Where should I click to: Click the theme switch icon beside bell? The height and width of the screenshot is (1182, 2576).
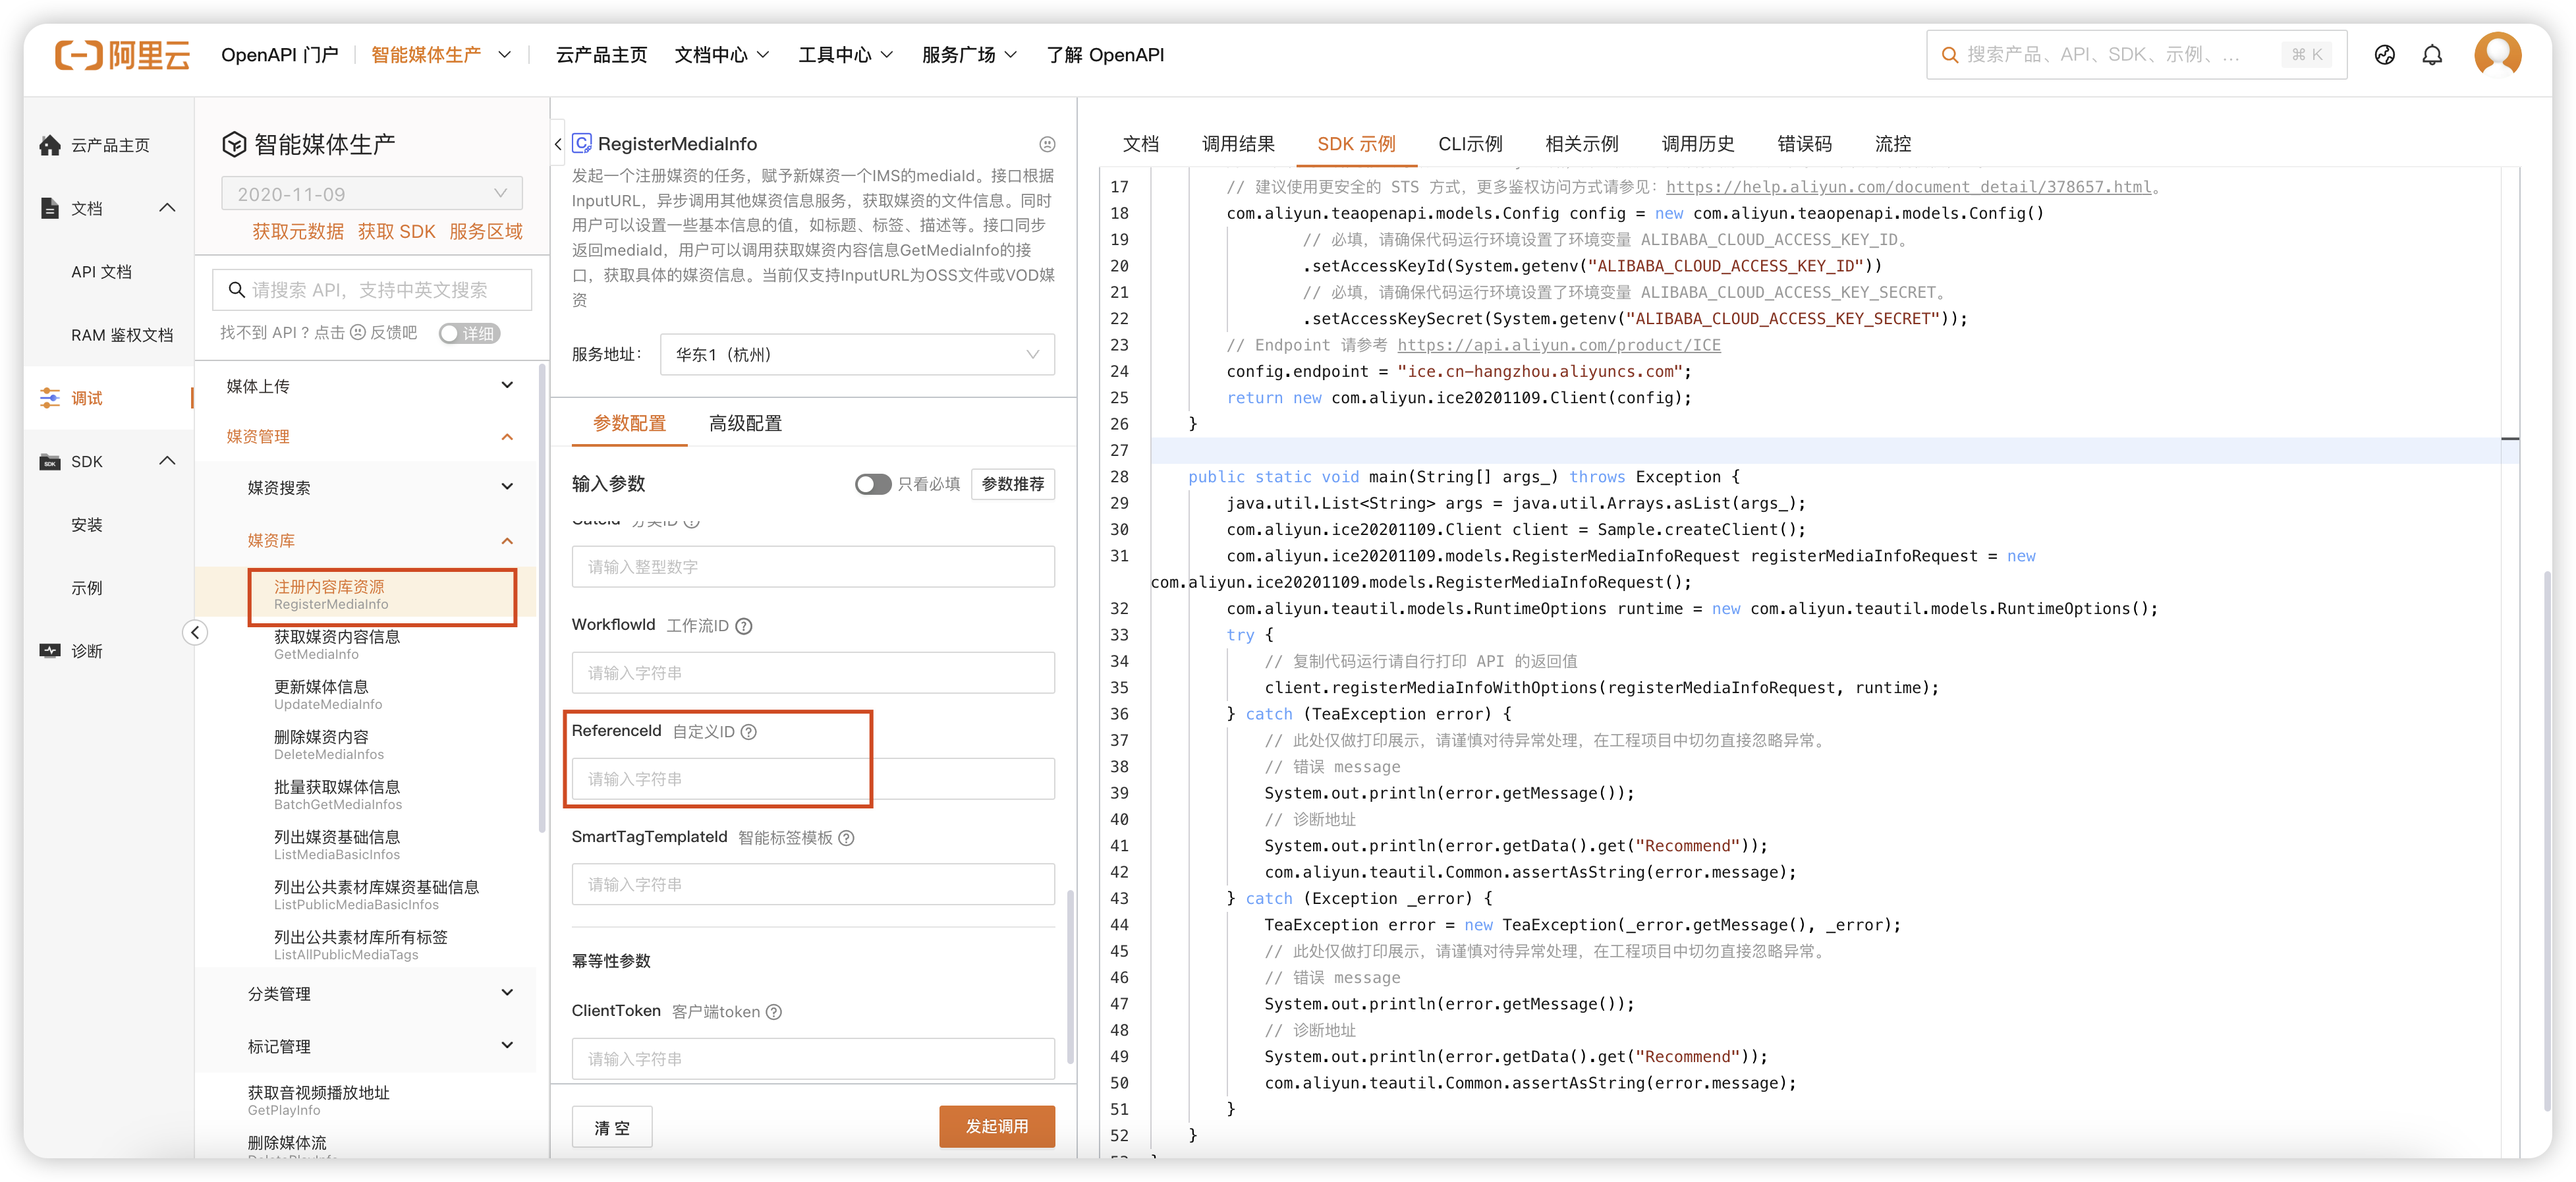pos(2384,55)
